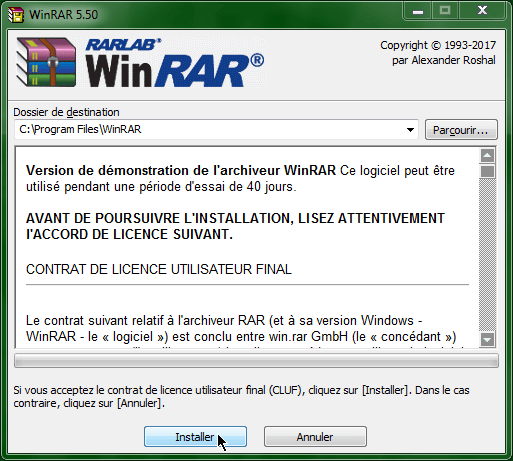
Task: Open the Parcourir... folder browser
Action: tap(461, 130)
